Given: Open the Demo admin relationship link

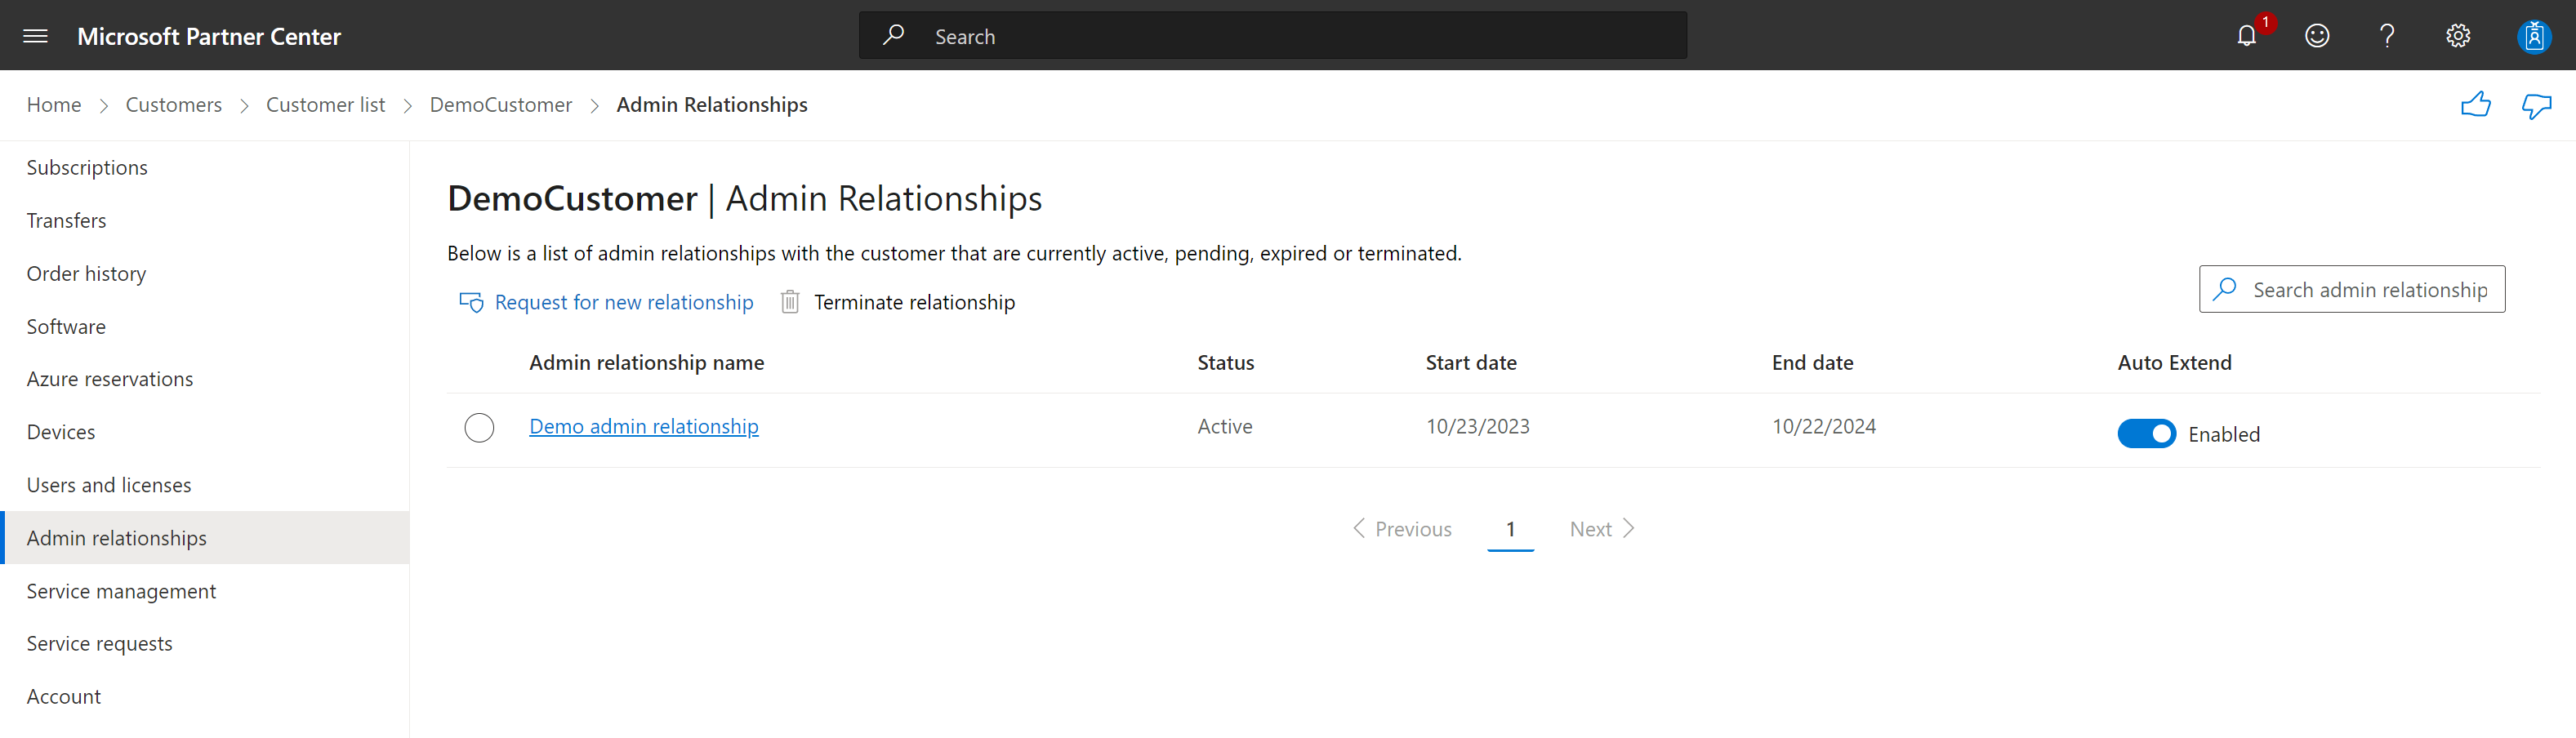Looking at the screenshot, I should pyautogui.click(x=644, y=426).
